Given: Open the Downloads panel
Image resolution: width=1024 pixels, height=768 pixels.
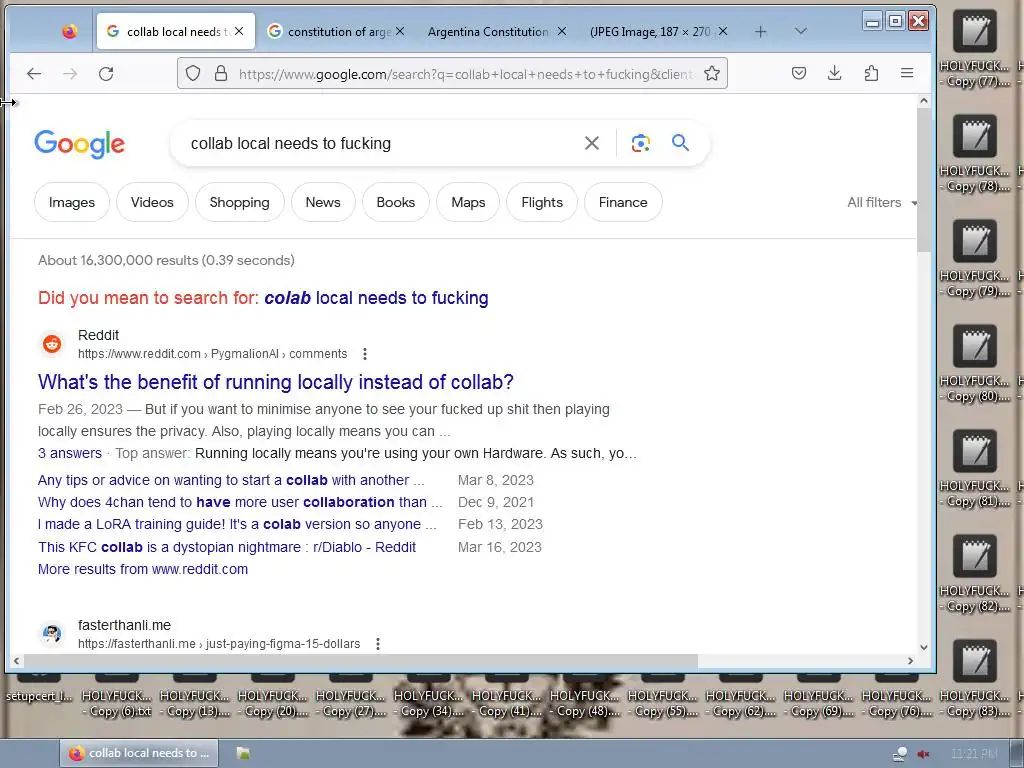Looking at the screenshot, I should [x=835, y=73].
